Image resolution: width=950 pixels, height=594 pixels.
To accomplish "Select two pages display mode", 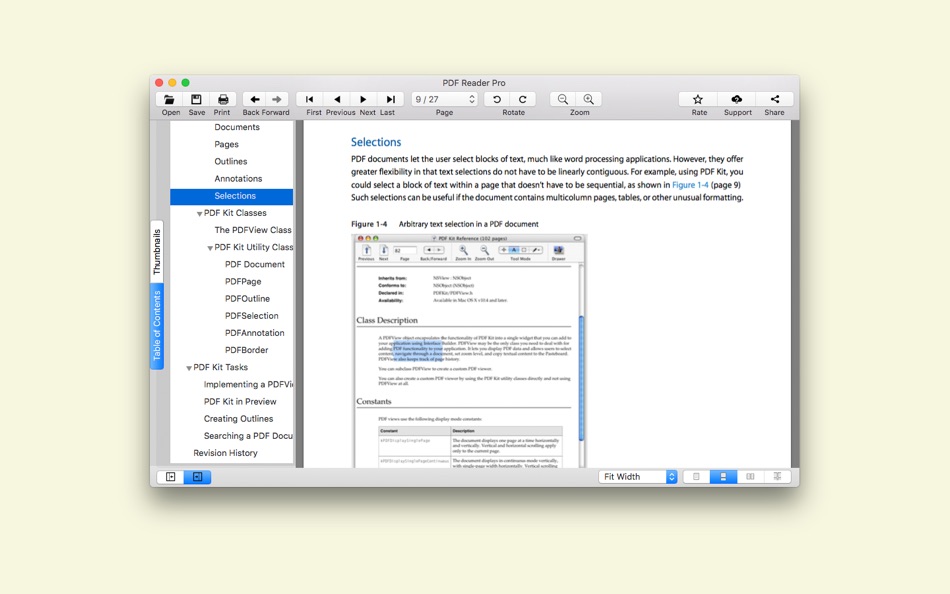I will 750,477.
